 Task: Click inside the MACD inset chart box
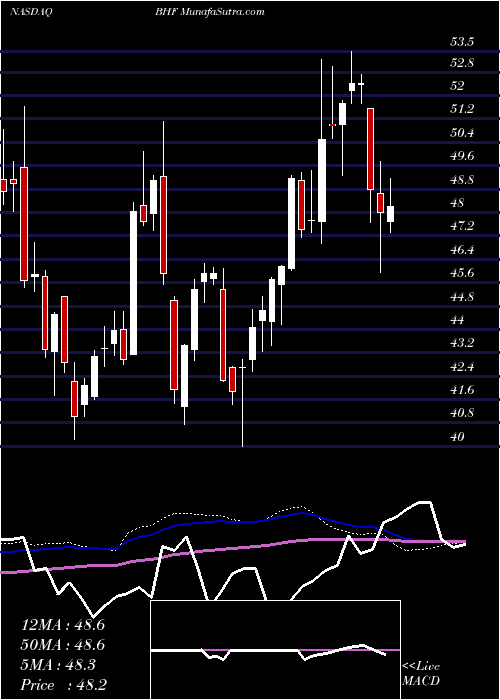pos(275,650)
